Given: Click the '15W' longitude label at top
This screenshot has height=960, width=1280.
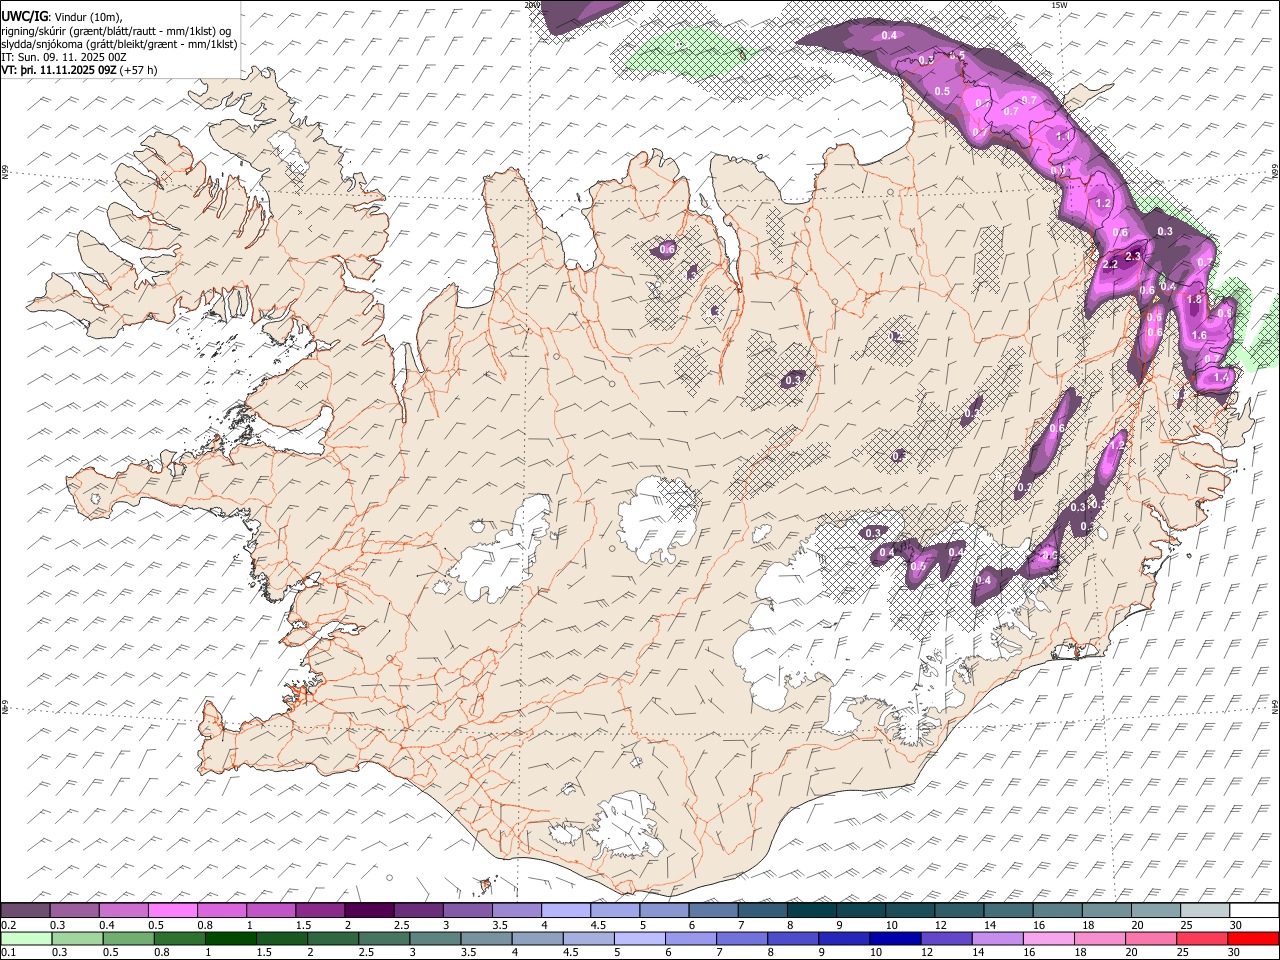Looking at the screenshot, I should point(1059,5).
